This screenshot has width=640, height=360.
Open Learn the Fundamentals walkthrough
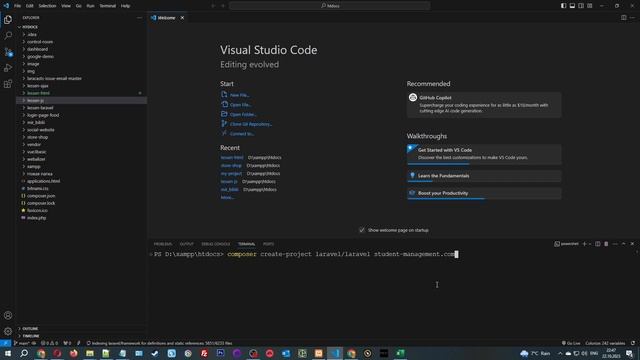click(484, 176)
